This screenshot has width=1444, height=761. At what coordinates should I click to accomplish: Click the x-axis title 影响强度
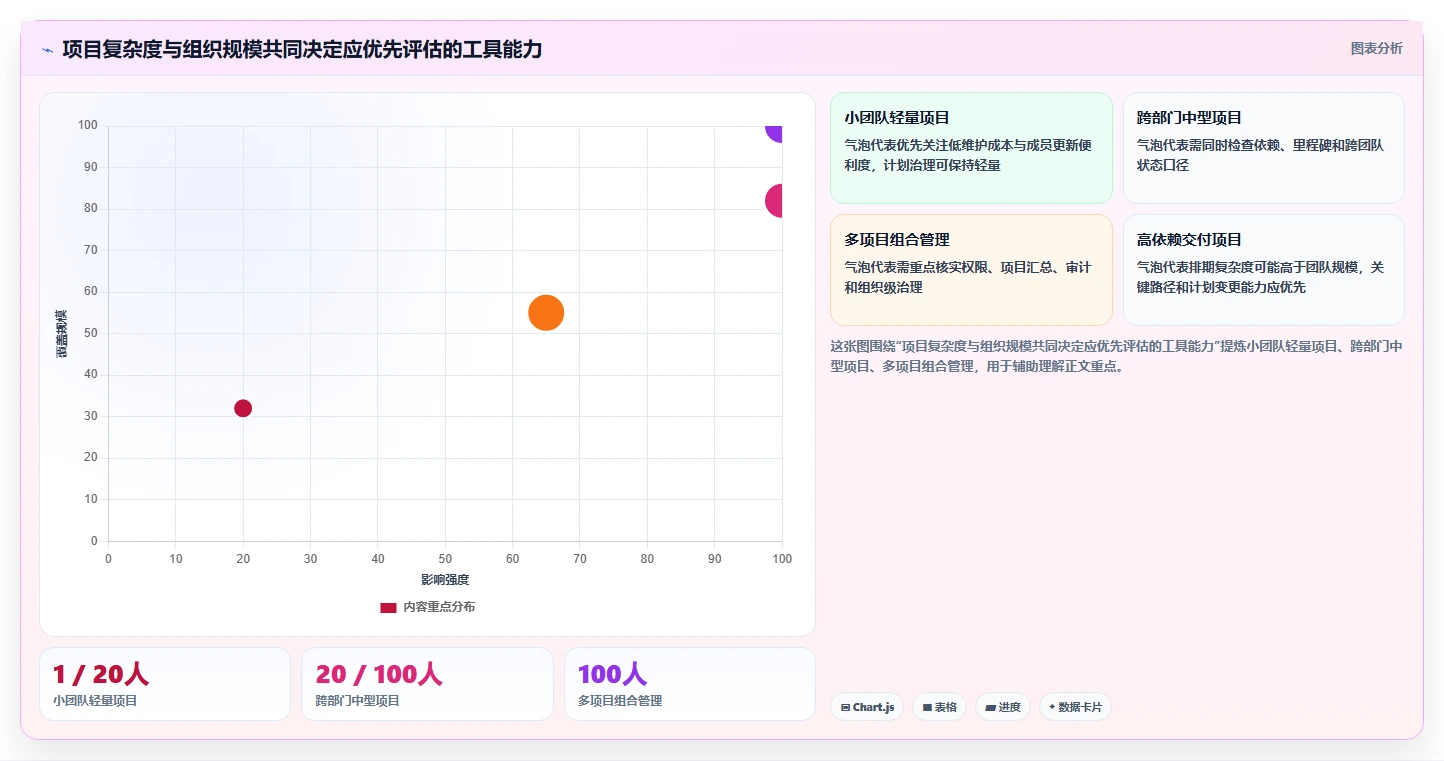[x=445, y=580]
